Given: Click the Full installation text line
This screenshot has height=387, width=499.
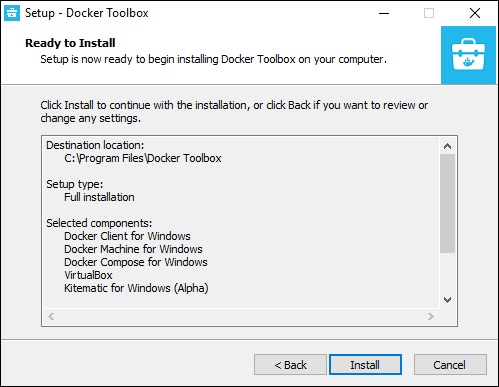Looking at the screenshot, I should [99, 197].
